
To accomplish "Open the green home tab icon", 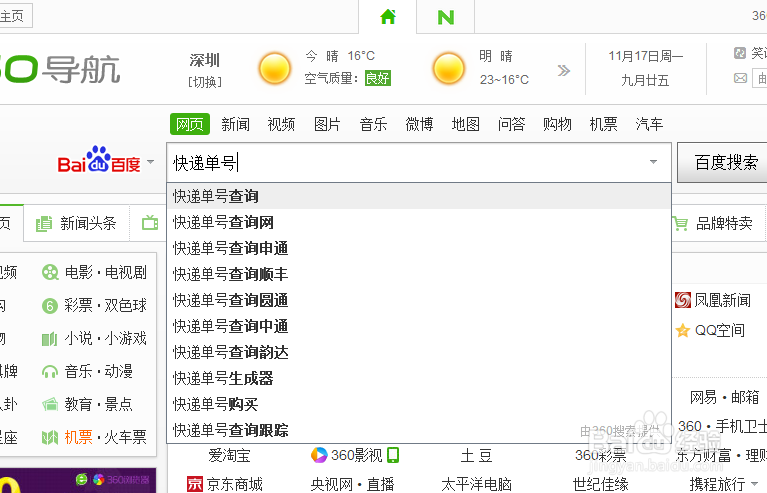I will click(388, 17).
